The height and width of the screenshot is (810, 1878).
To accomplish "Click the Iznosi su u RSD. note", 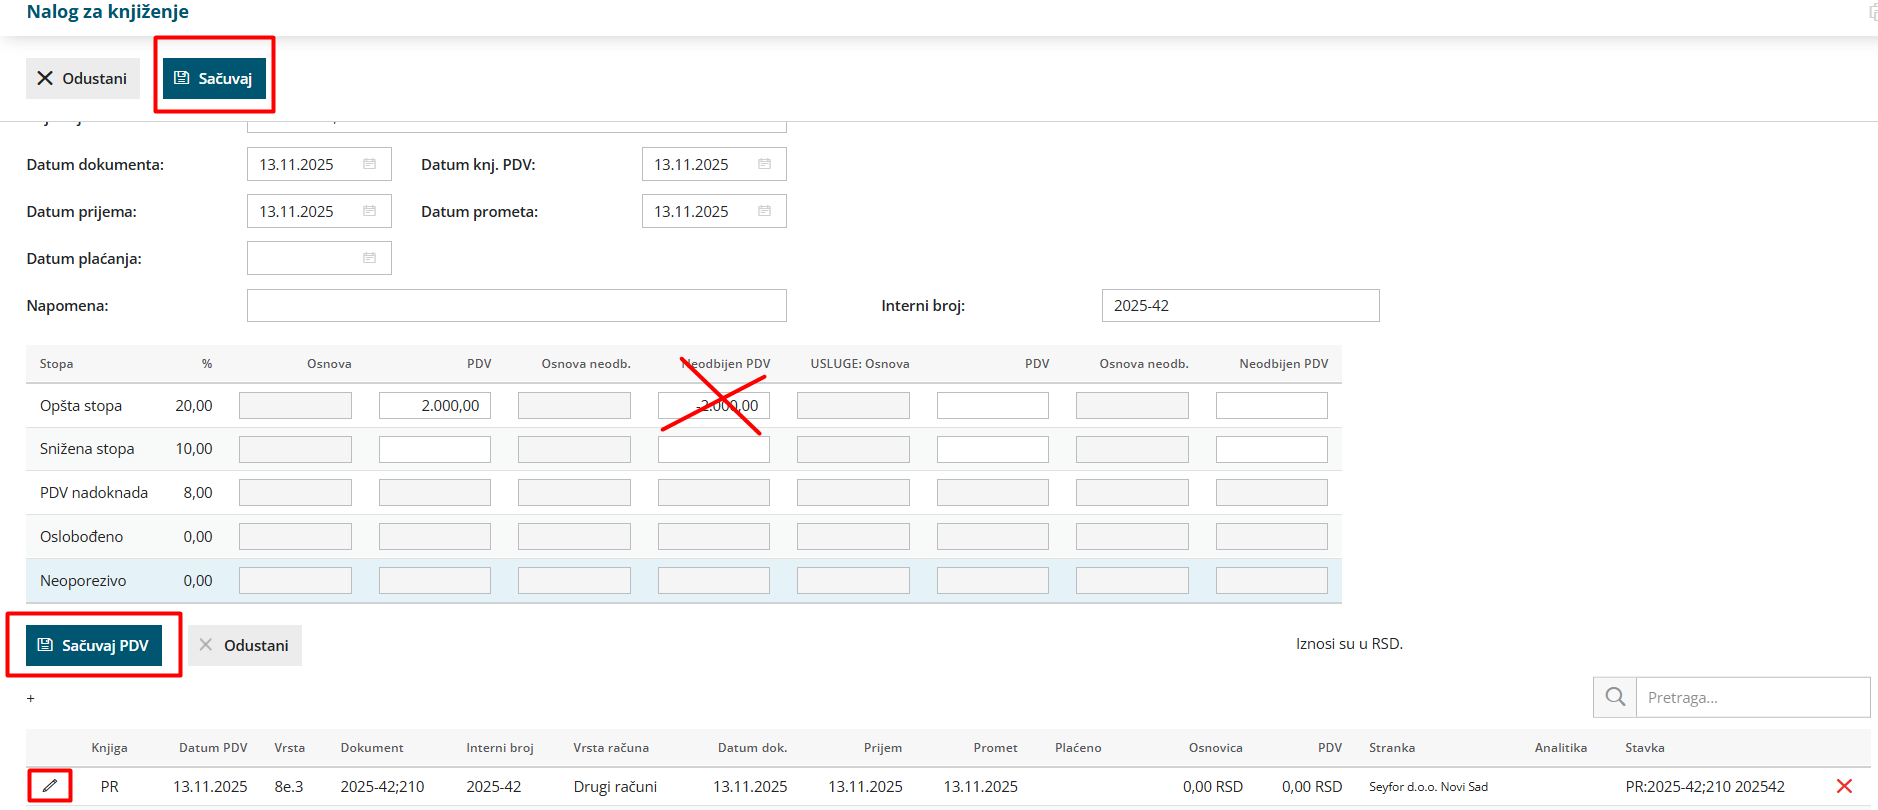I will click(x=1349, y=643).
